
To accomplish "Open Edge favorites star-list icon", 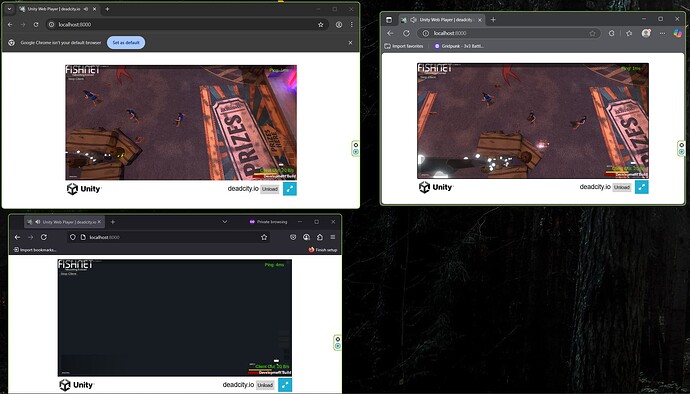I will (x=629, y=33).
